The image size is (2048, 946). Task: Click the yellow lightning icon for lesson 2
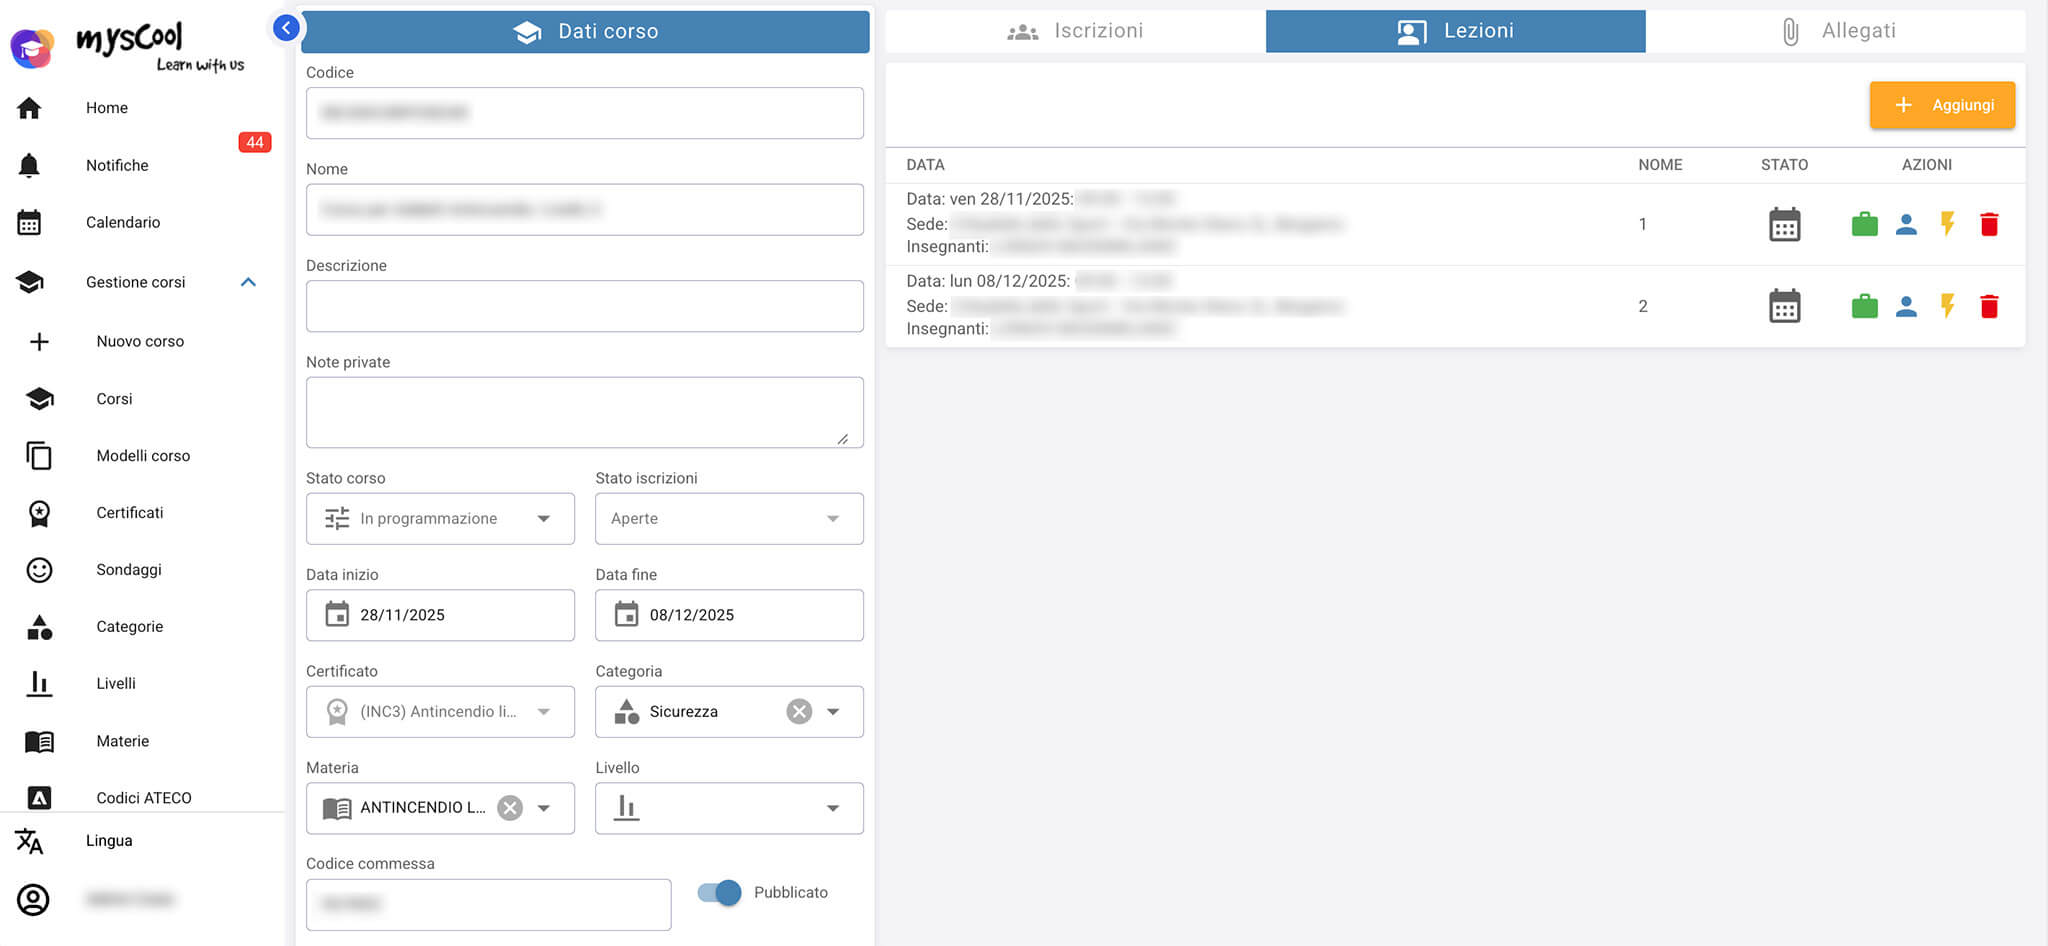[1947, 306]
